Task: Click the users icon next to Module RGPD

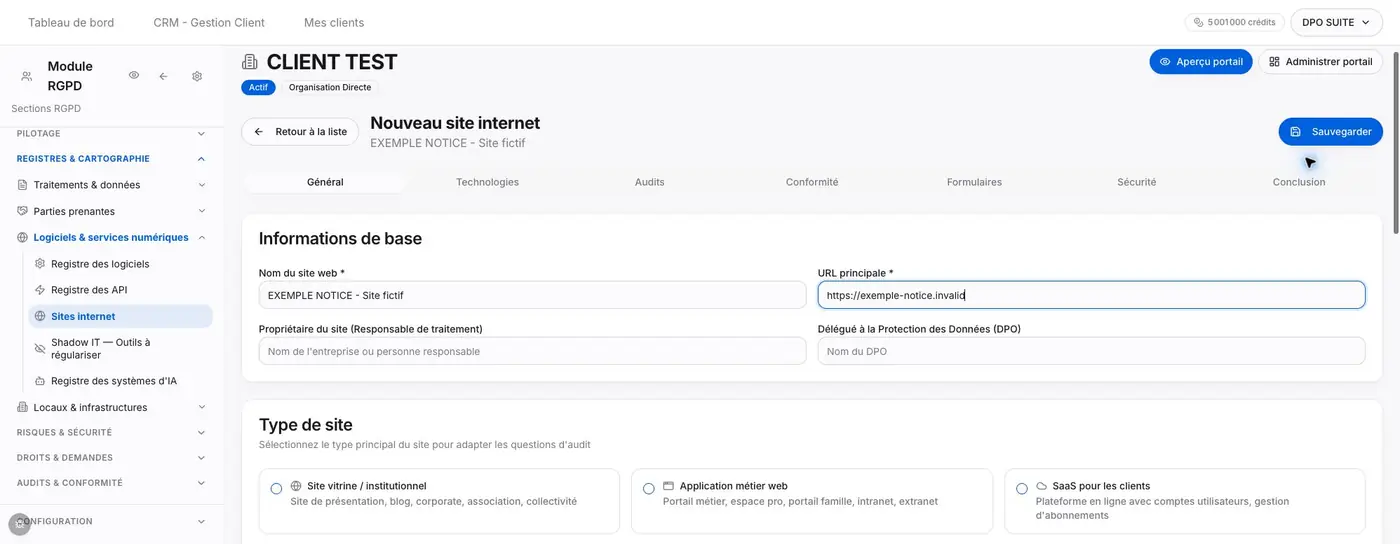Action: point(26,76)
